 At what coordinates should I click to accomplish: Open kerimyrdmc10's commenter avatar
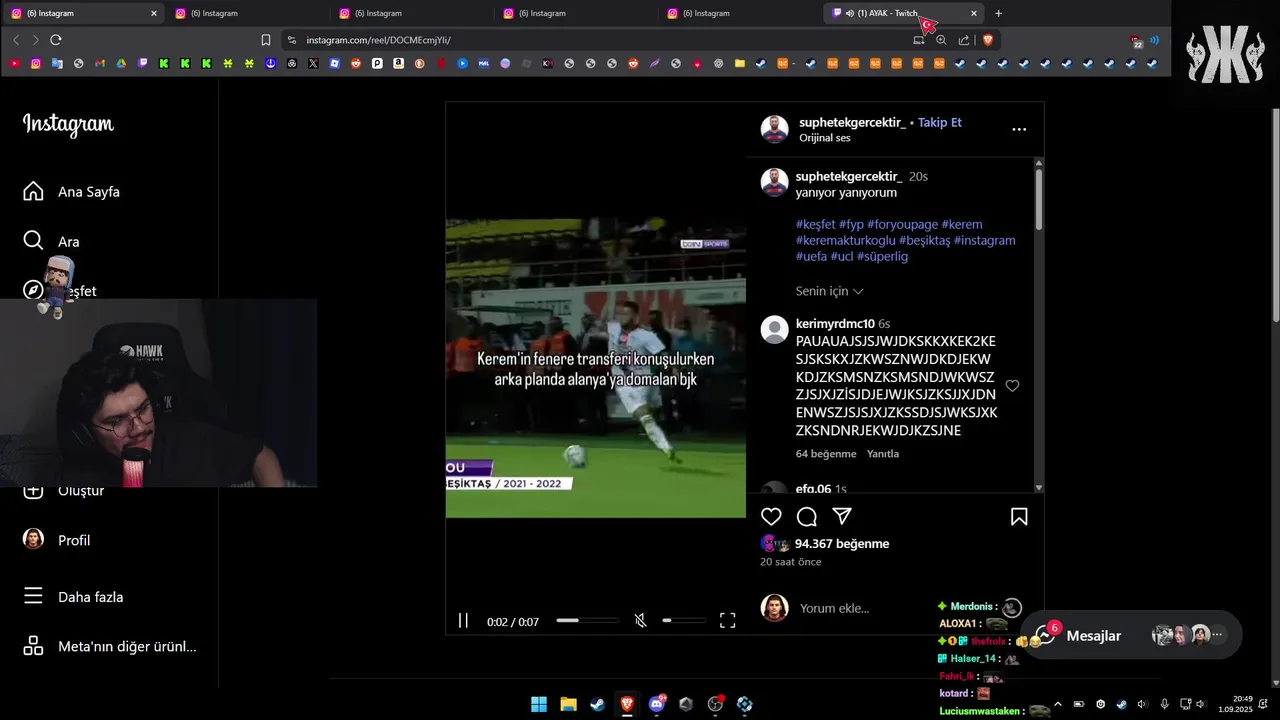coord(775,330)
